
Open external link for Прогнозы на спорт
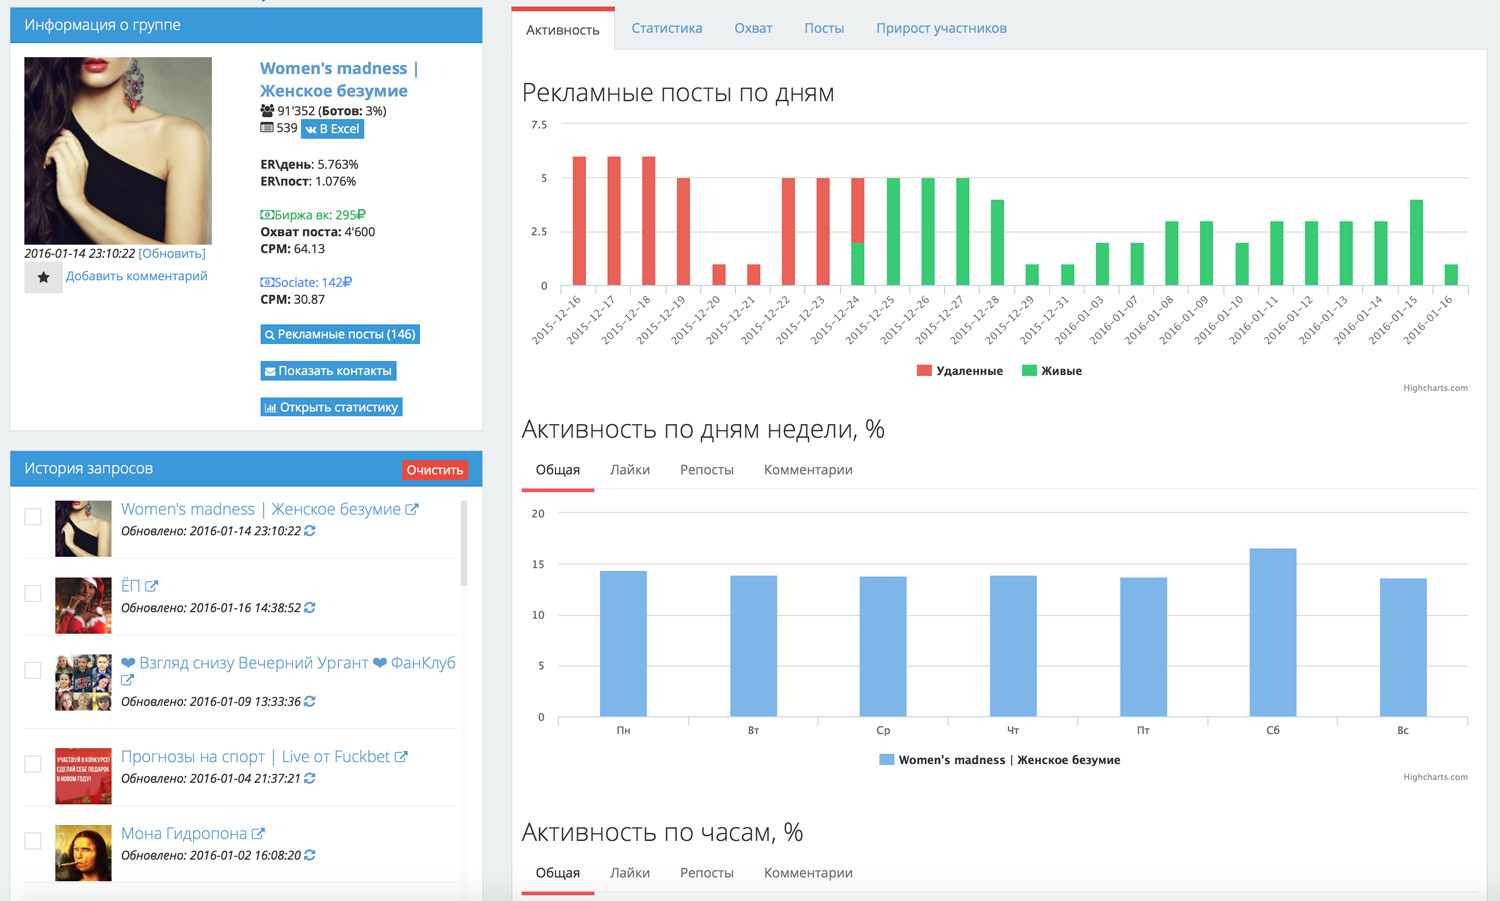[401, 757]
